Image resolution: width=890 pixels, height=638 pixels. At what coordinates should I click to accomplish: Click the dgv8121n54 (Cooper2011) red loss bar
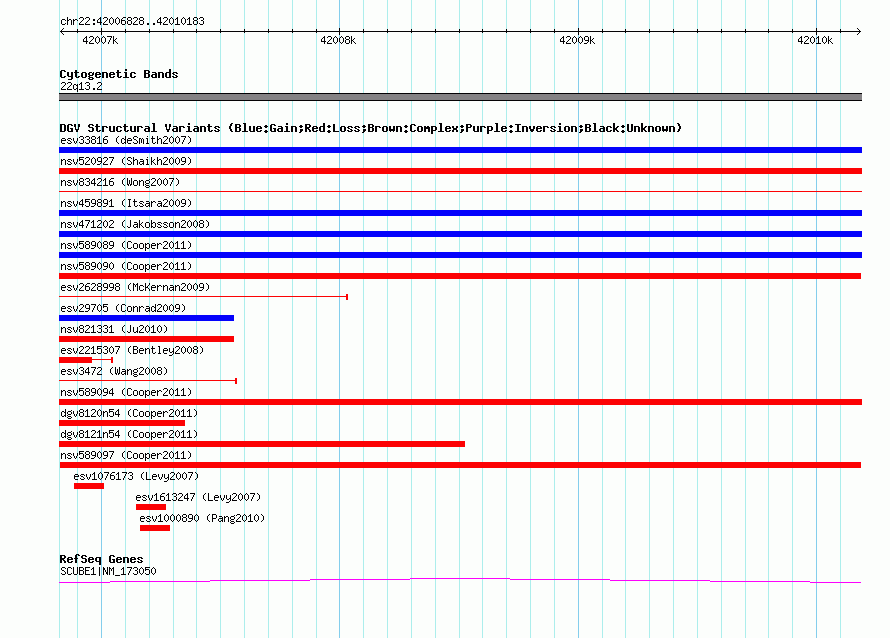[262, 444]
